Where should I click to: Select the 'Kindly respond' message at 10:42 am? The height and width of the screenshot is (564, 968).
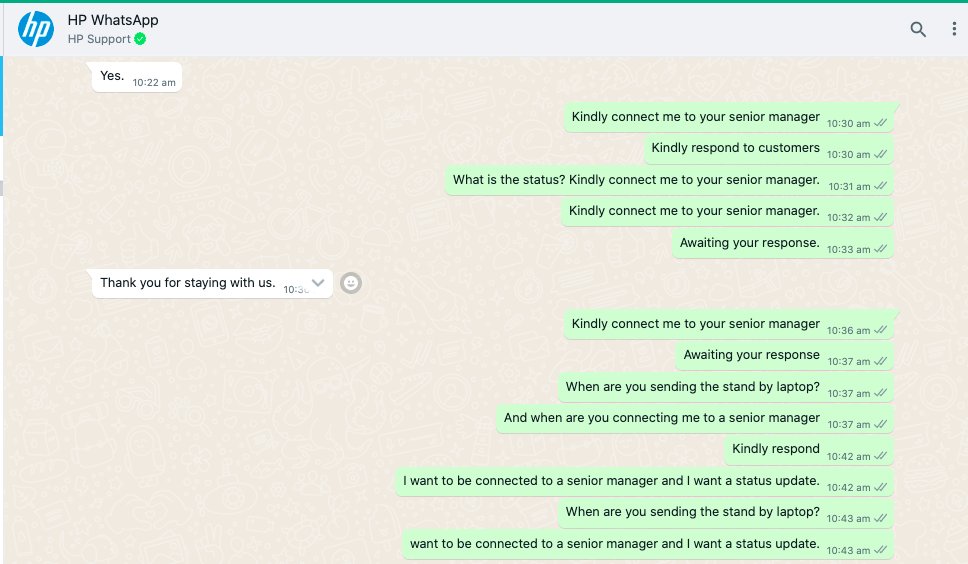(809, 450)
